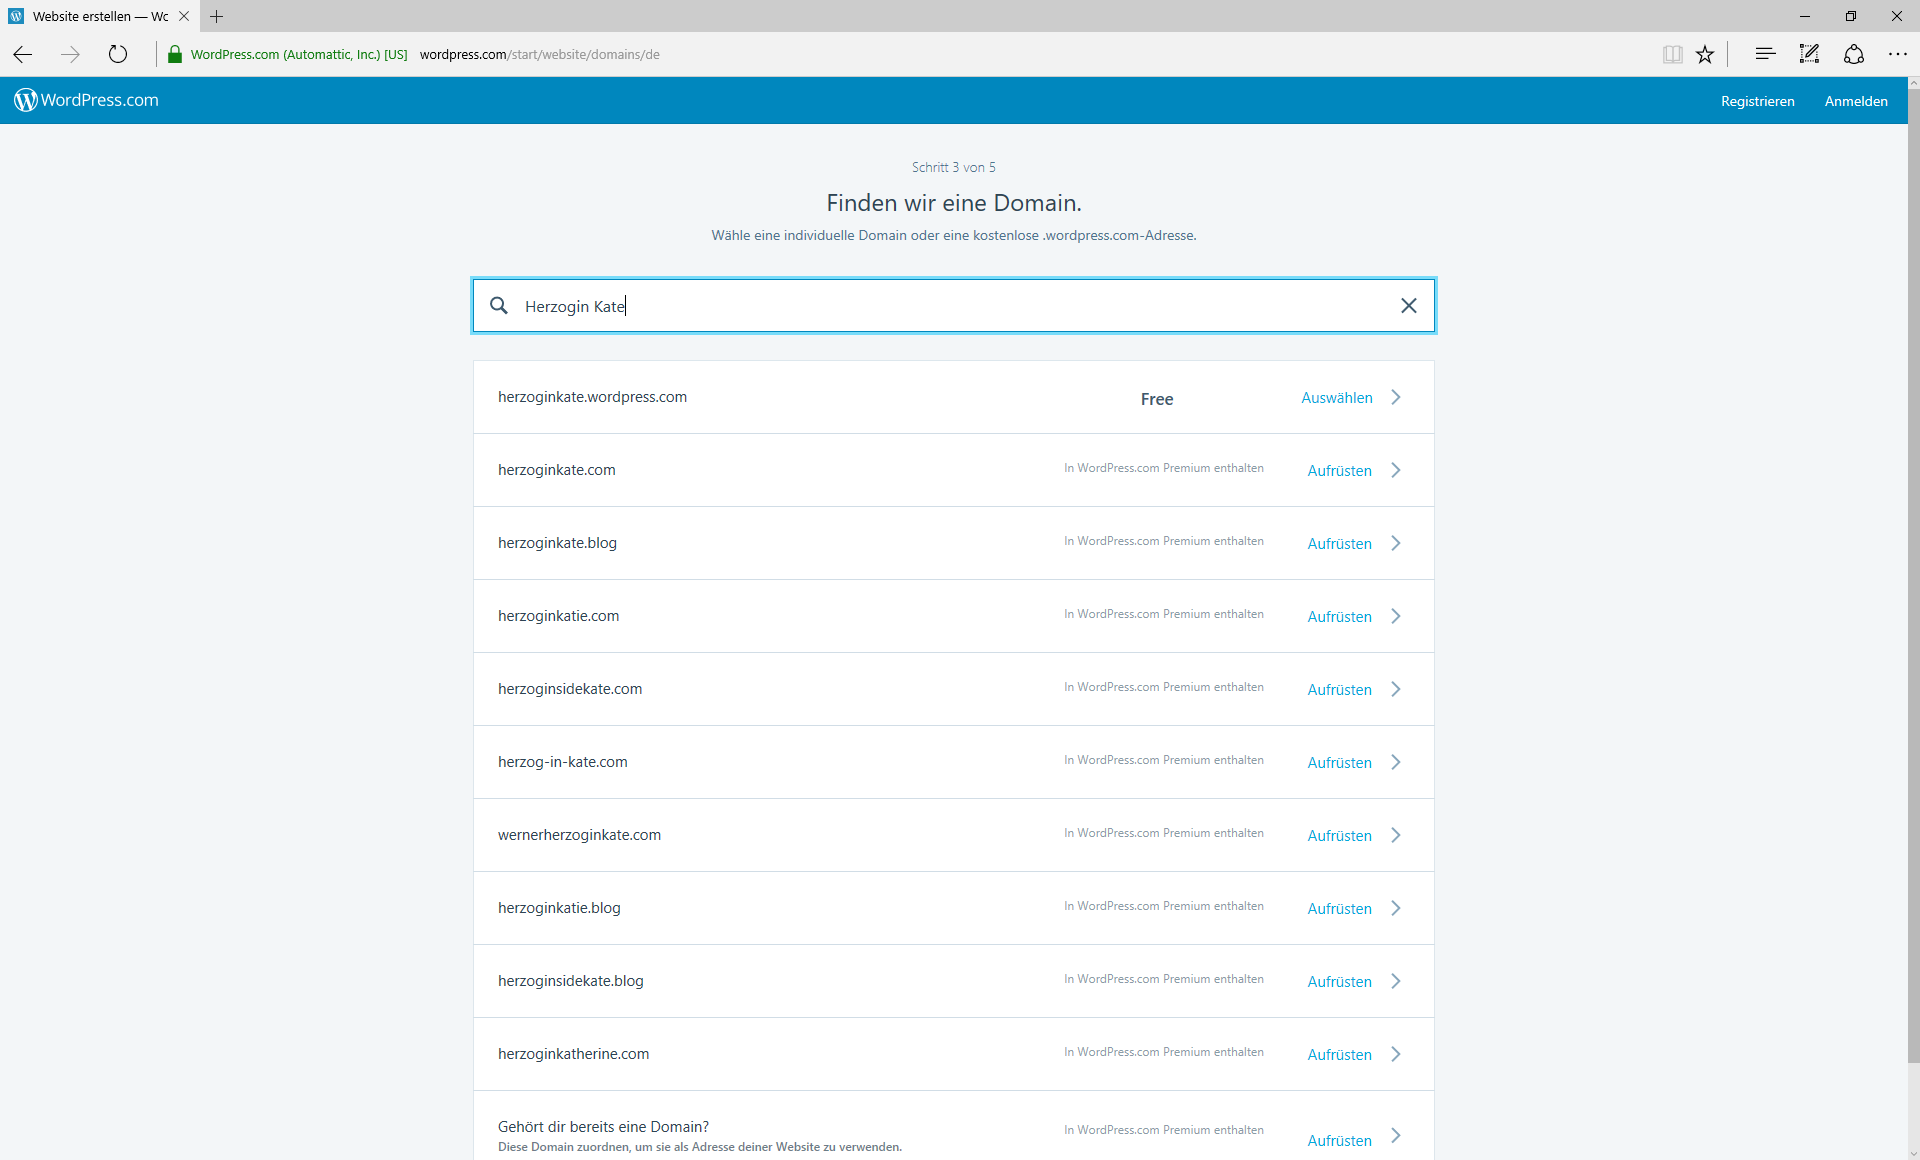Click into the Herzogin Kate search field
This screenshot has width=1920, height=1160.
pos(953,305)
